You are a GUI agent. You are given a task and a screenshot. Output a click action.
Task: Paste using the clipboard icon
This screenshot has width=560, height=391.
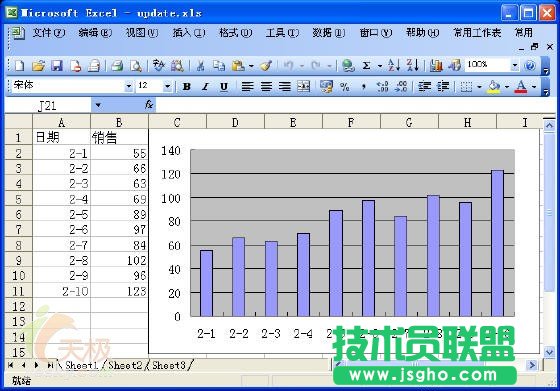238,66
